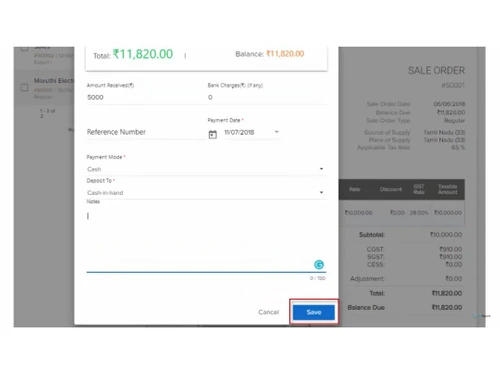Click the Total ₹11,820.00 amount in dialog
This screenshot has height=375, width=500.
click(x=143, y=54)
